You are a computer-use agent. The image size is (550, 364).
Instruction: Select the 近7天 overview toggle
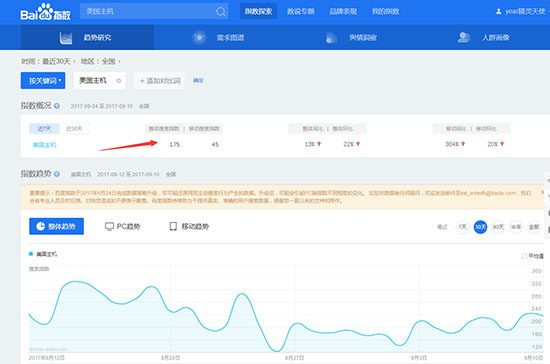click(x=44, y=129)
